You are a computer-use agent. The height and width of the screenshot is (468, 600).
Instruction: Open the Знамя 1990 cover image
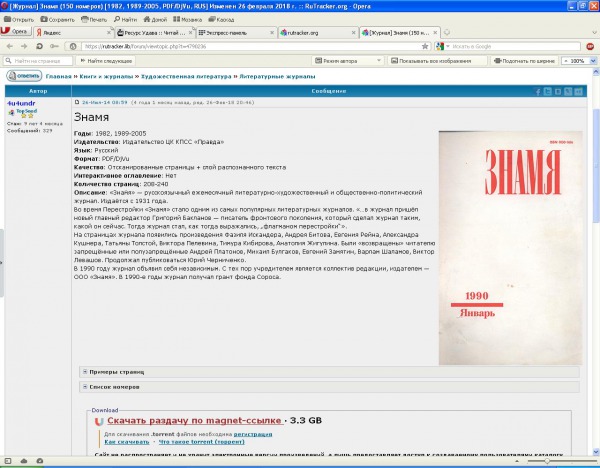pos(510,248)
